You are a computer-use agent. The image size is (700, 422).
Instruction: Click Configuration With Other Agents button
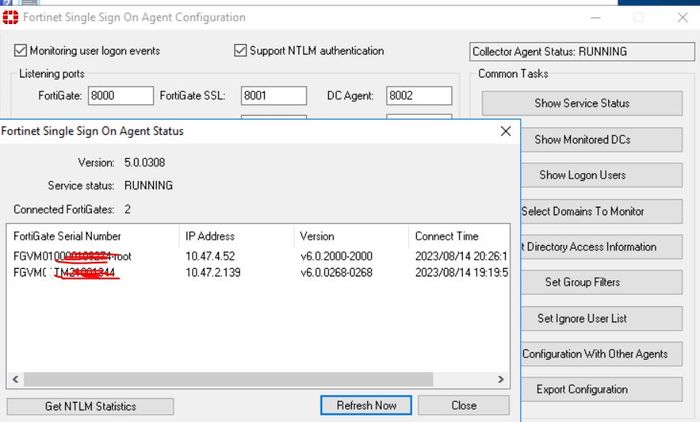coord(601,354)
